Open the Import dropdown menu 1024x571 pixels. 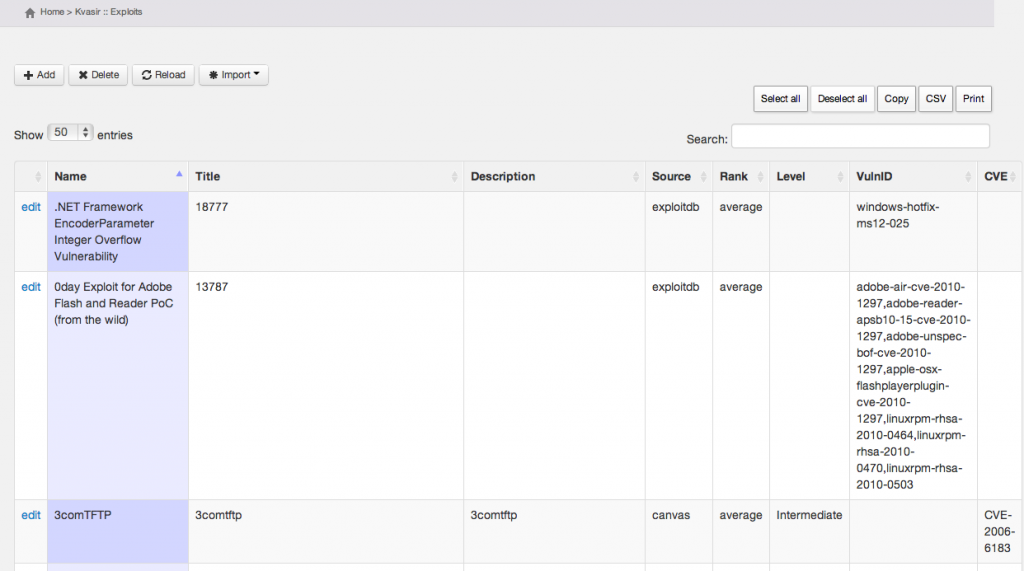233,75
